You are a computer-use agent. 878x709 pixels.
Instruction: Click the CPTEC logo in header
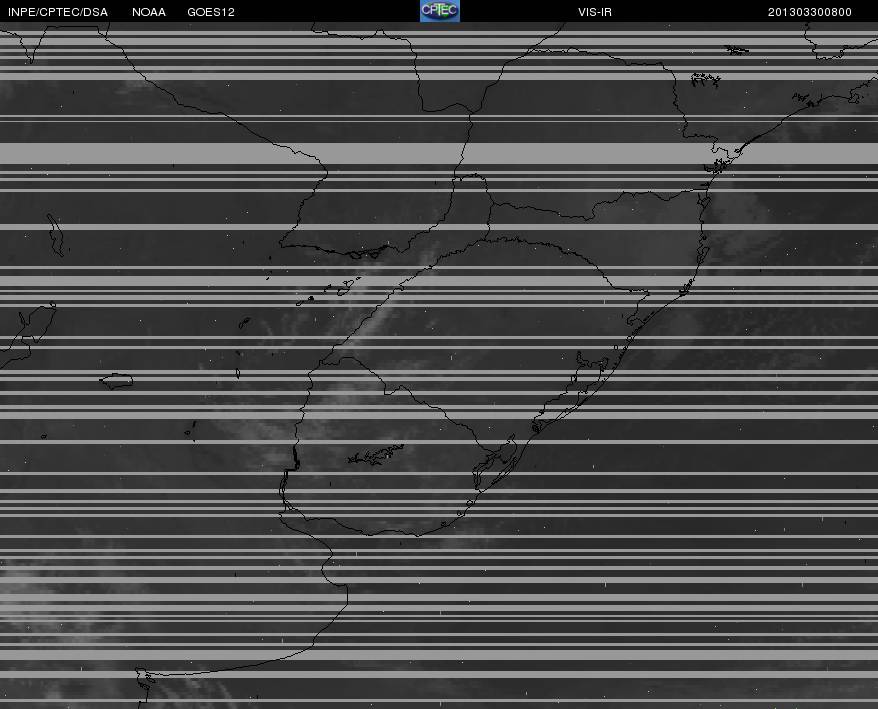click(440, 11)
